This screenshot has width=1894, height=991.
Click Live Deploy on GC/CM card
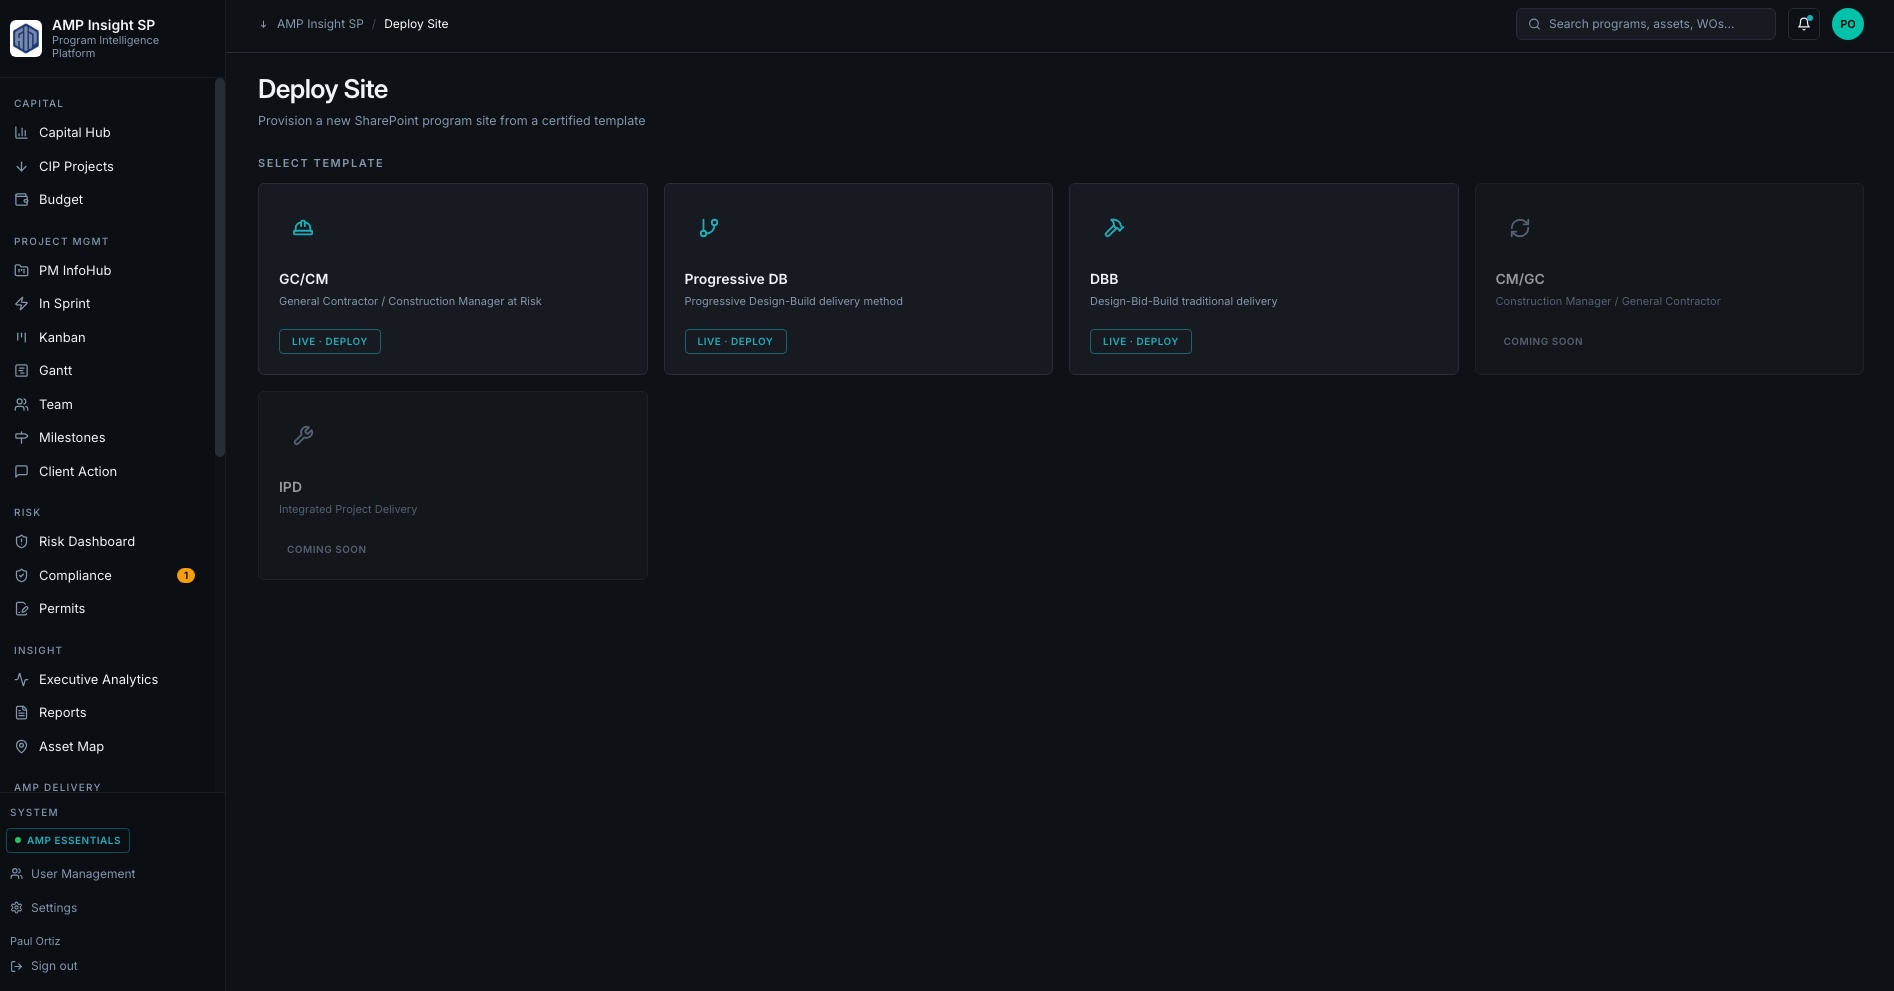click(x=329, y=341)
